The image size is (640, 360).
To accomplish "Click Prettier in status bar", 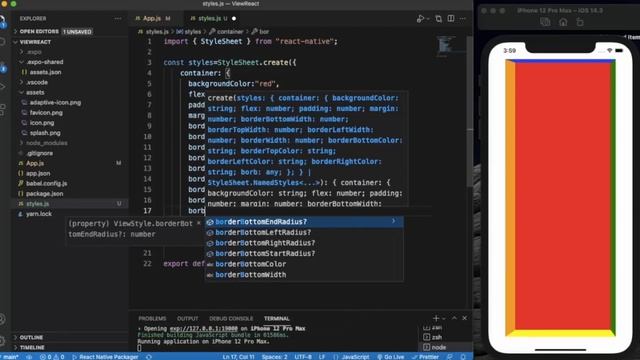I will pyautogui.click(x=425, y=357).
